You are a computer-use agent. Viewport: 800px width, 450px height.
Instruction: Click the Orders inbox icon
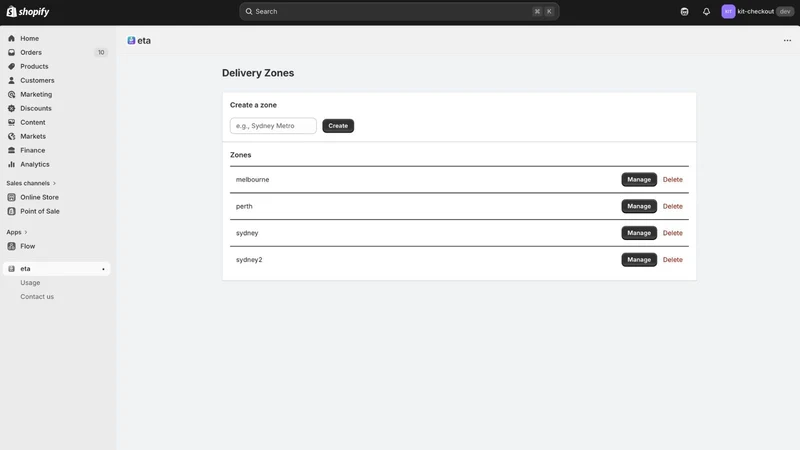[x=11, y=52]
